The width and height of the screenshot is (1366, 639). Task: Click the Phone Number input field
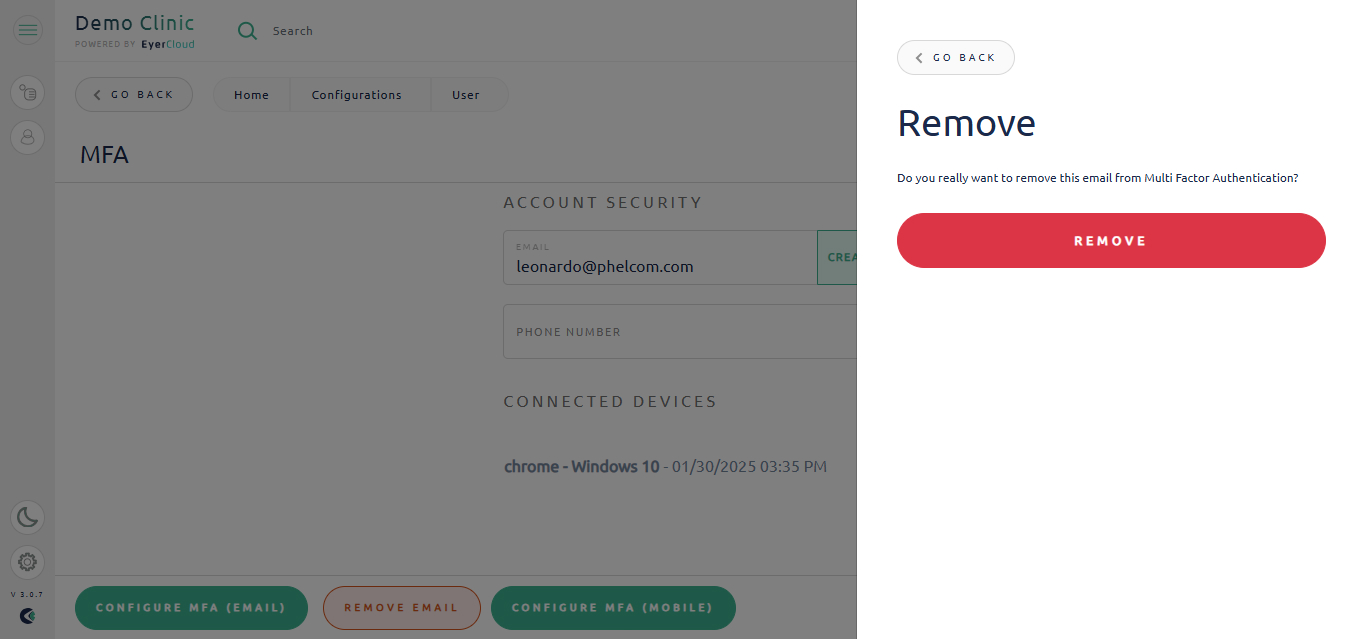pyautogui.click(x=680, y=332)
